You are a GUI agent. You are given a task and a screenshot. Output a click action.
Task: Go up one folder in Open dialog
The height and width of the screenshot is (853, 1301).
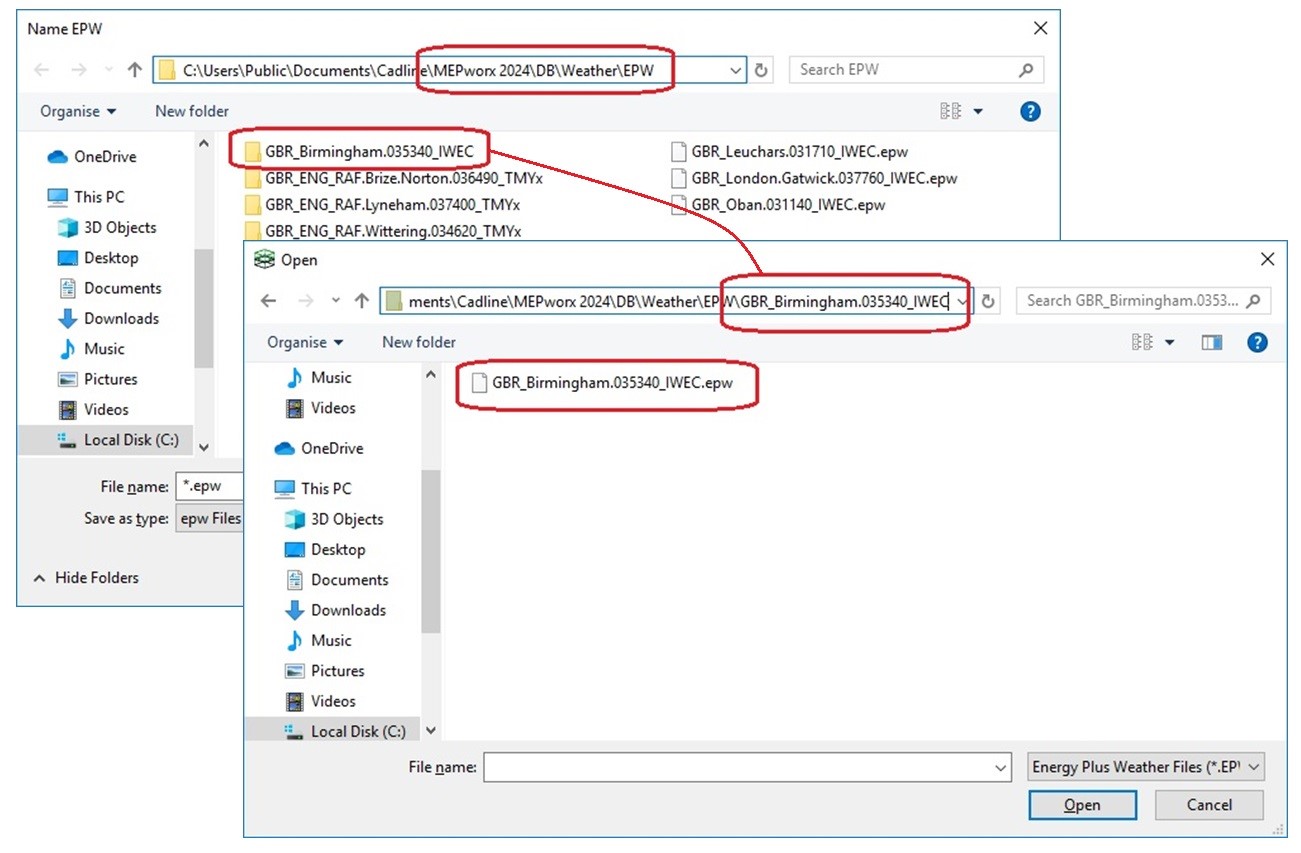(x=362, y=301)
